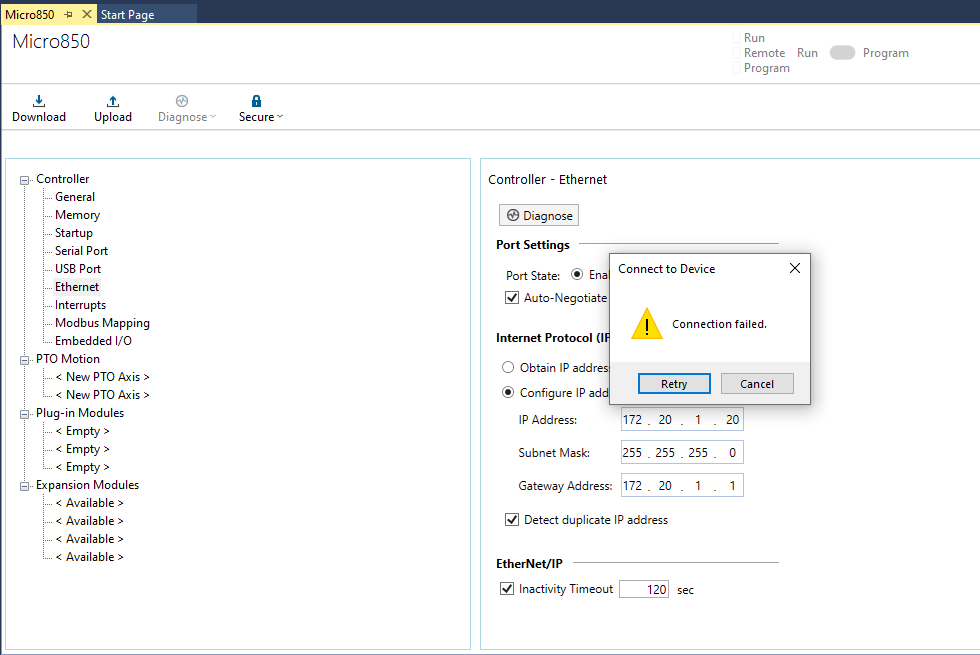Image resolution: width=980 pixels, height=655 pixels.
Task: Click the yellow warning icon in dialog
Action: (646, 323)
